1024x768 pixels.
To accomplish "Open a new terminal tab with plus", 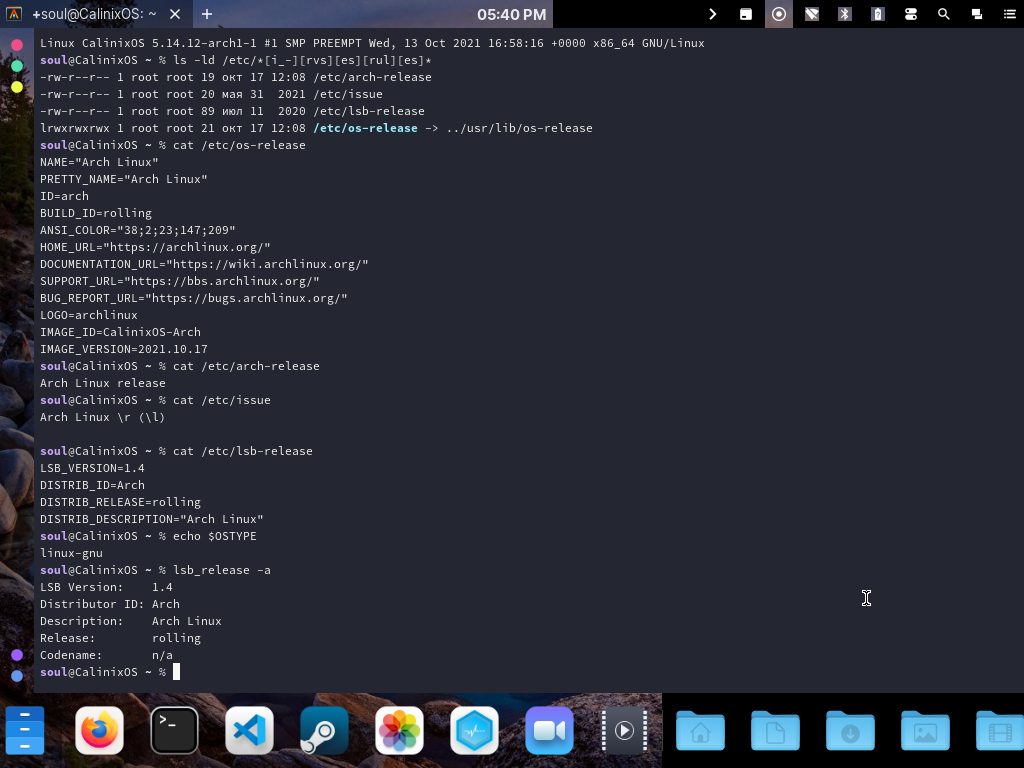I will pos(207,14).
